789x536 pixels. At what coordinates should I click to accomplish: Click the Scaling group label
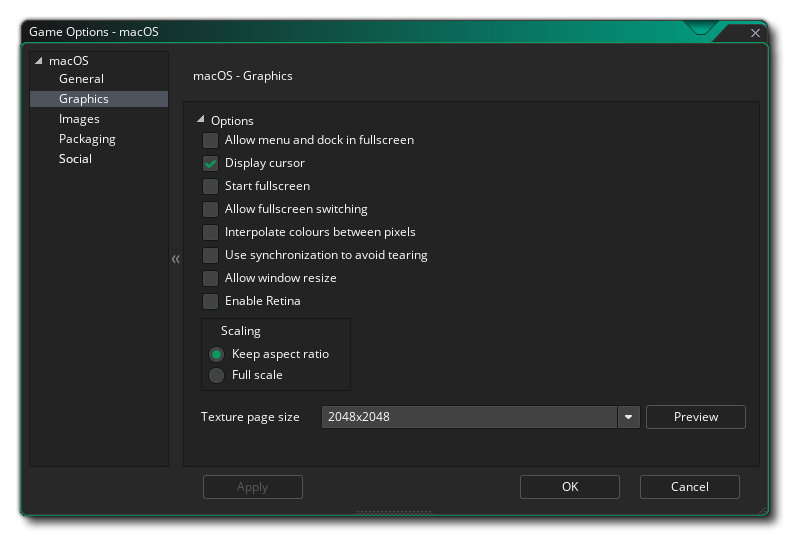[x=241, y=331]
